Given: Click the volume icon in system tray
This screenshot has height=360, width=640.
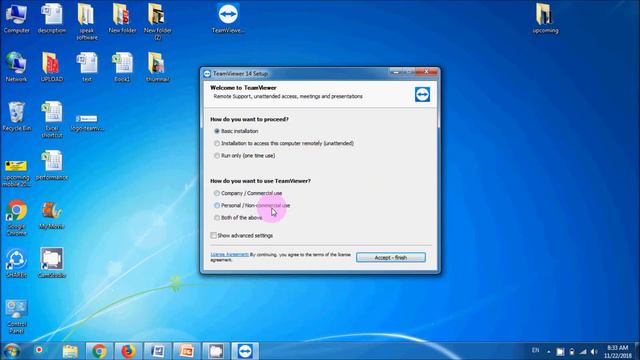Looking at the screenshot, I should point(594,351).
